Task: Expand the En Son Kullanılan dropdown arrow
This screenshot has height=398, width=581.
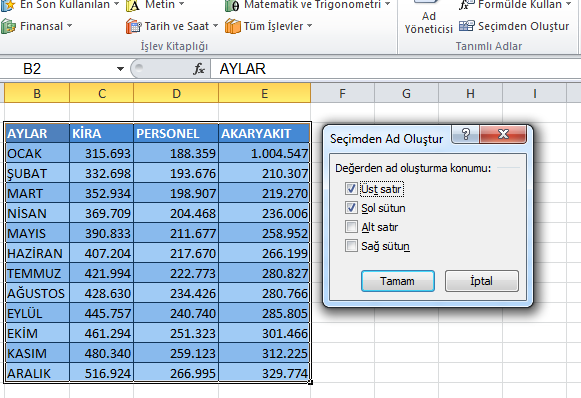Action: (116, 4)
